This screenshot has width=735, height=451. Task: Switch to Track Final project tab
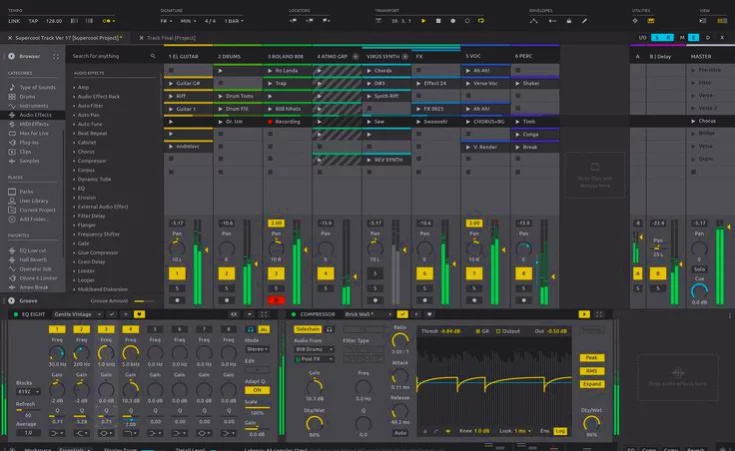click(x=171, y=38)
